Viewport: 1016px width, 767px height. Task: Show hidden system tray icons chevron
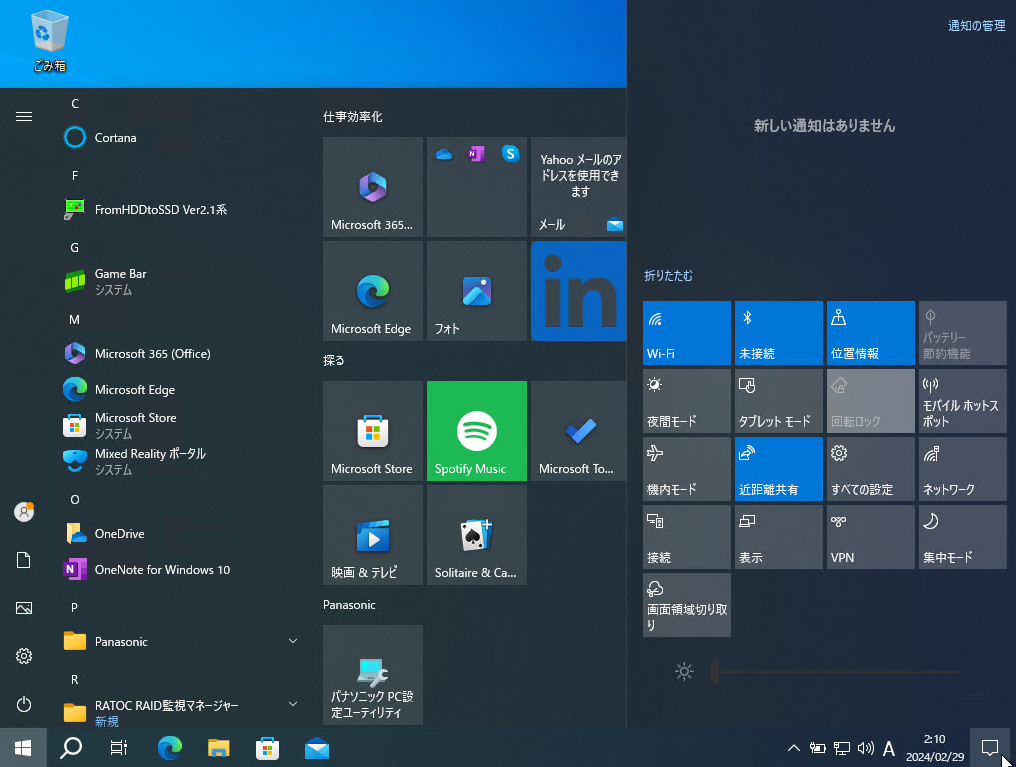(x=794, y=748)
